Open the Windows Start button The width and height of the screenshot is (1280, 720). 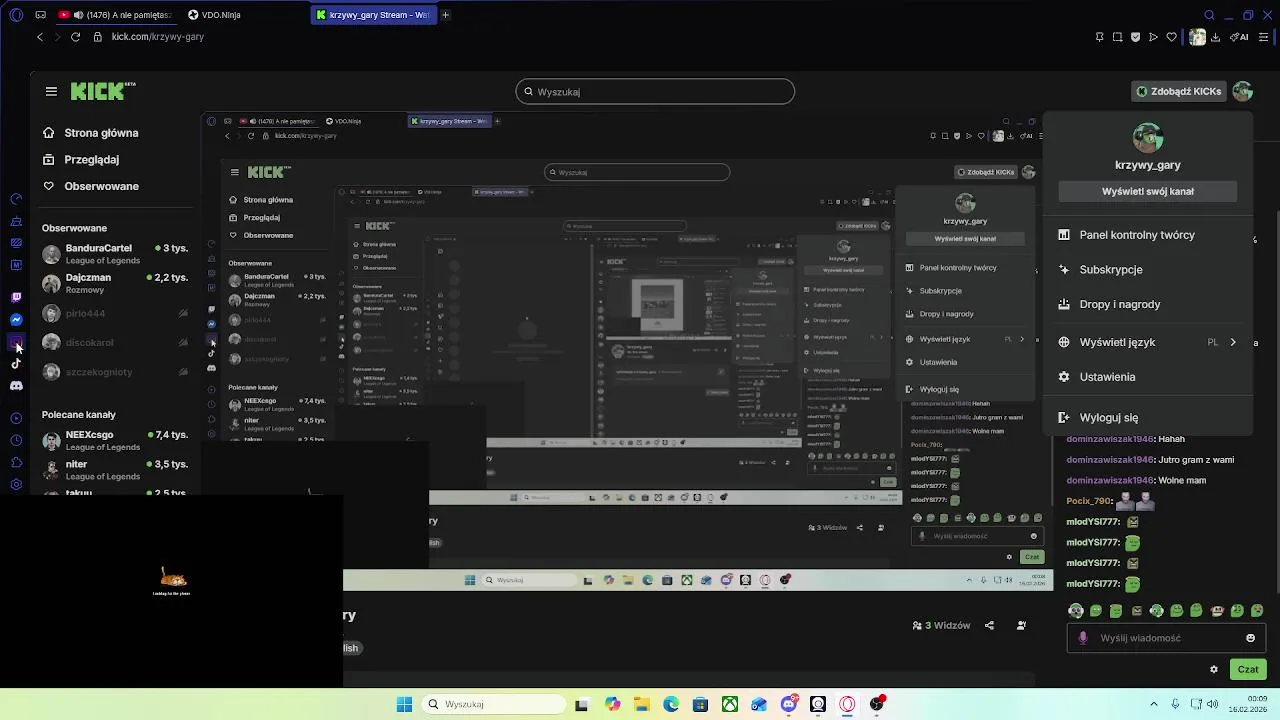[x=404, y=704]
